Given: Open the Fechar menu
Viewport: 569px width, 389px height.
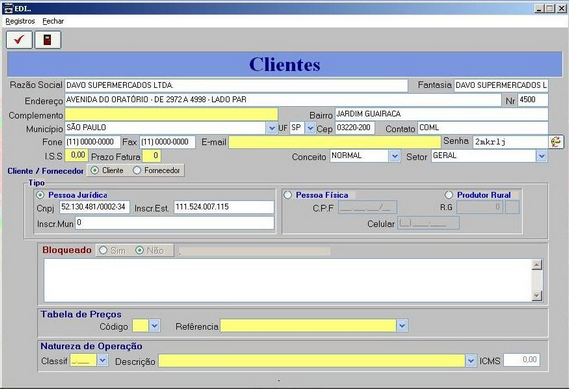Looking at the screenshot, I should coord(53,21).
